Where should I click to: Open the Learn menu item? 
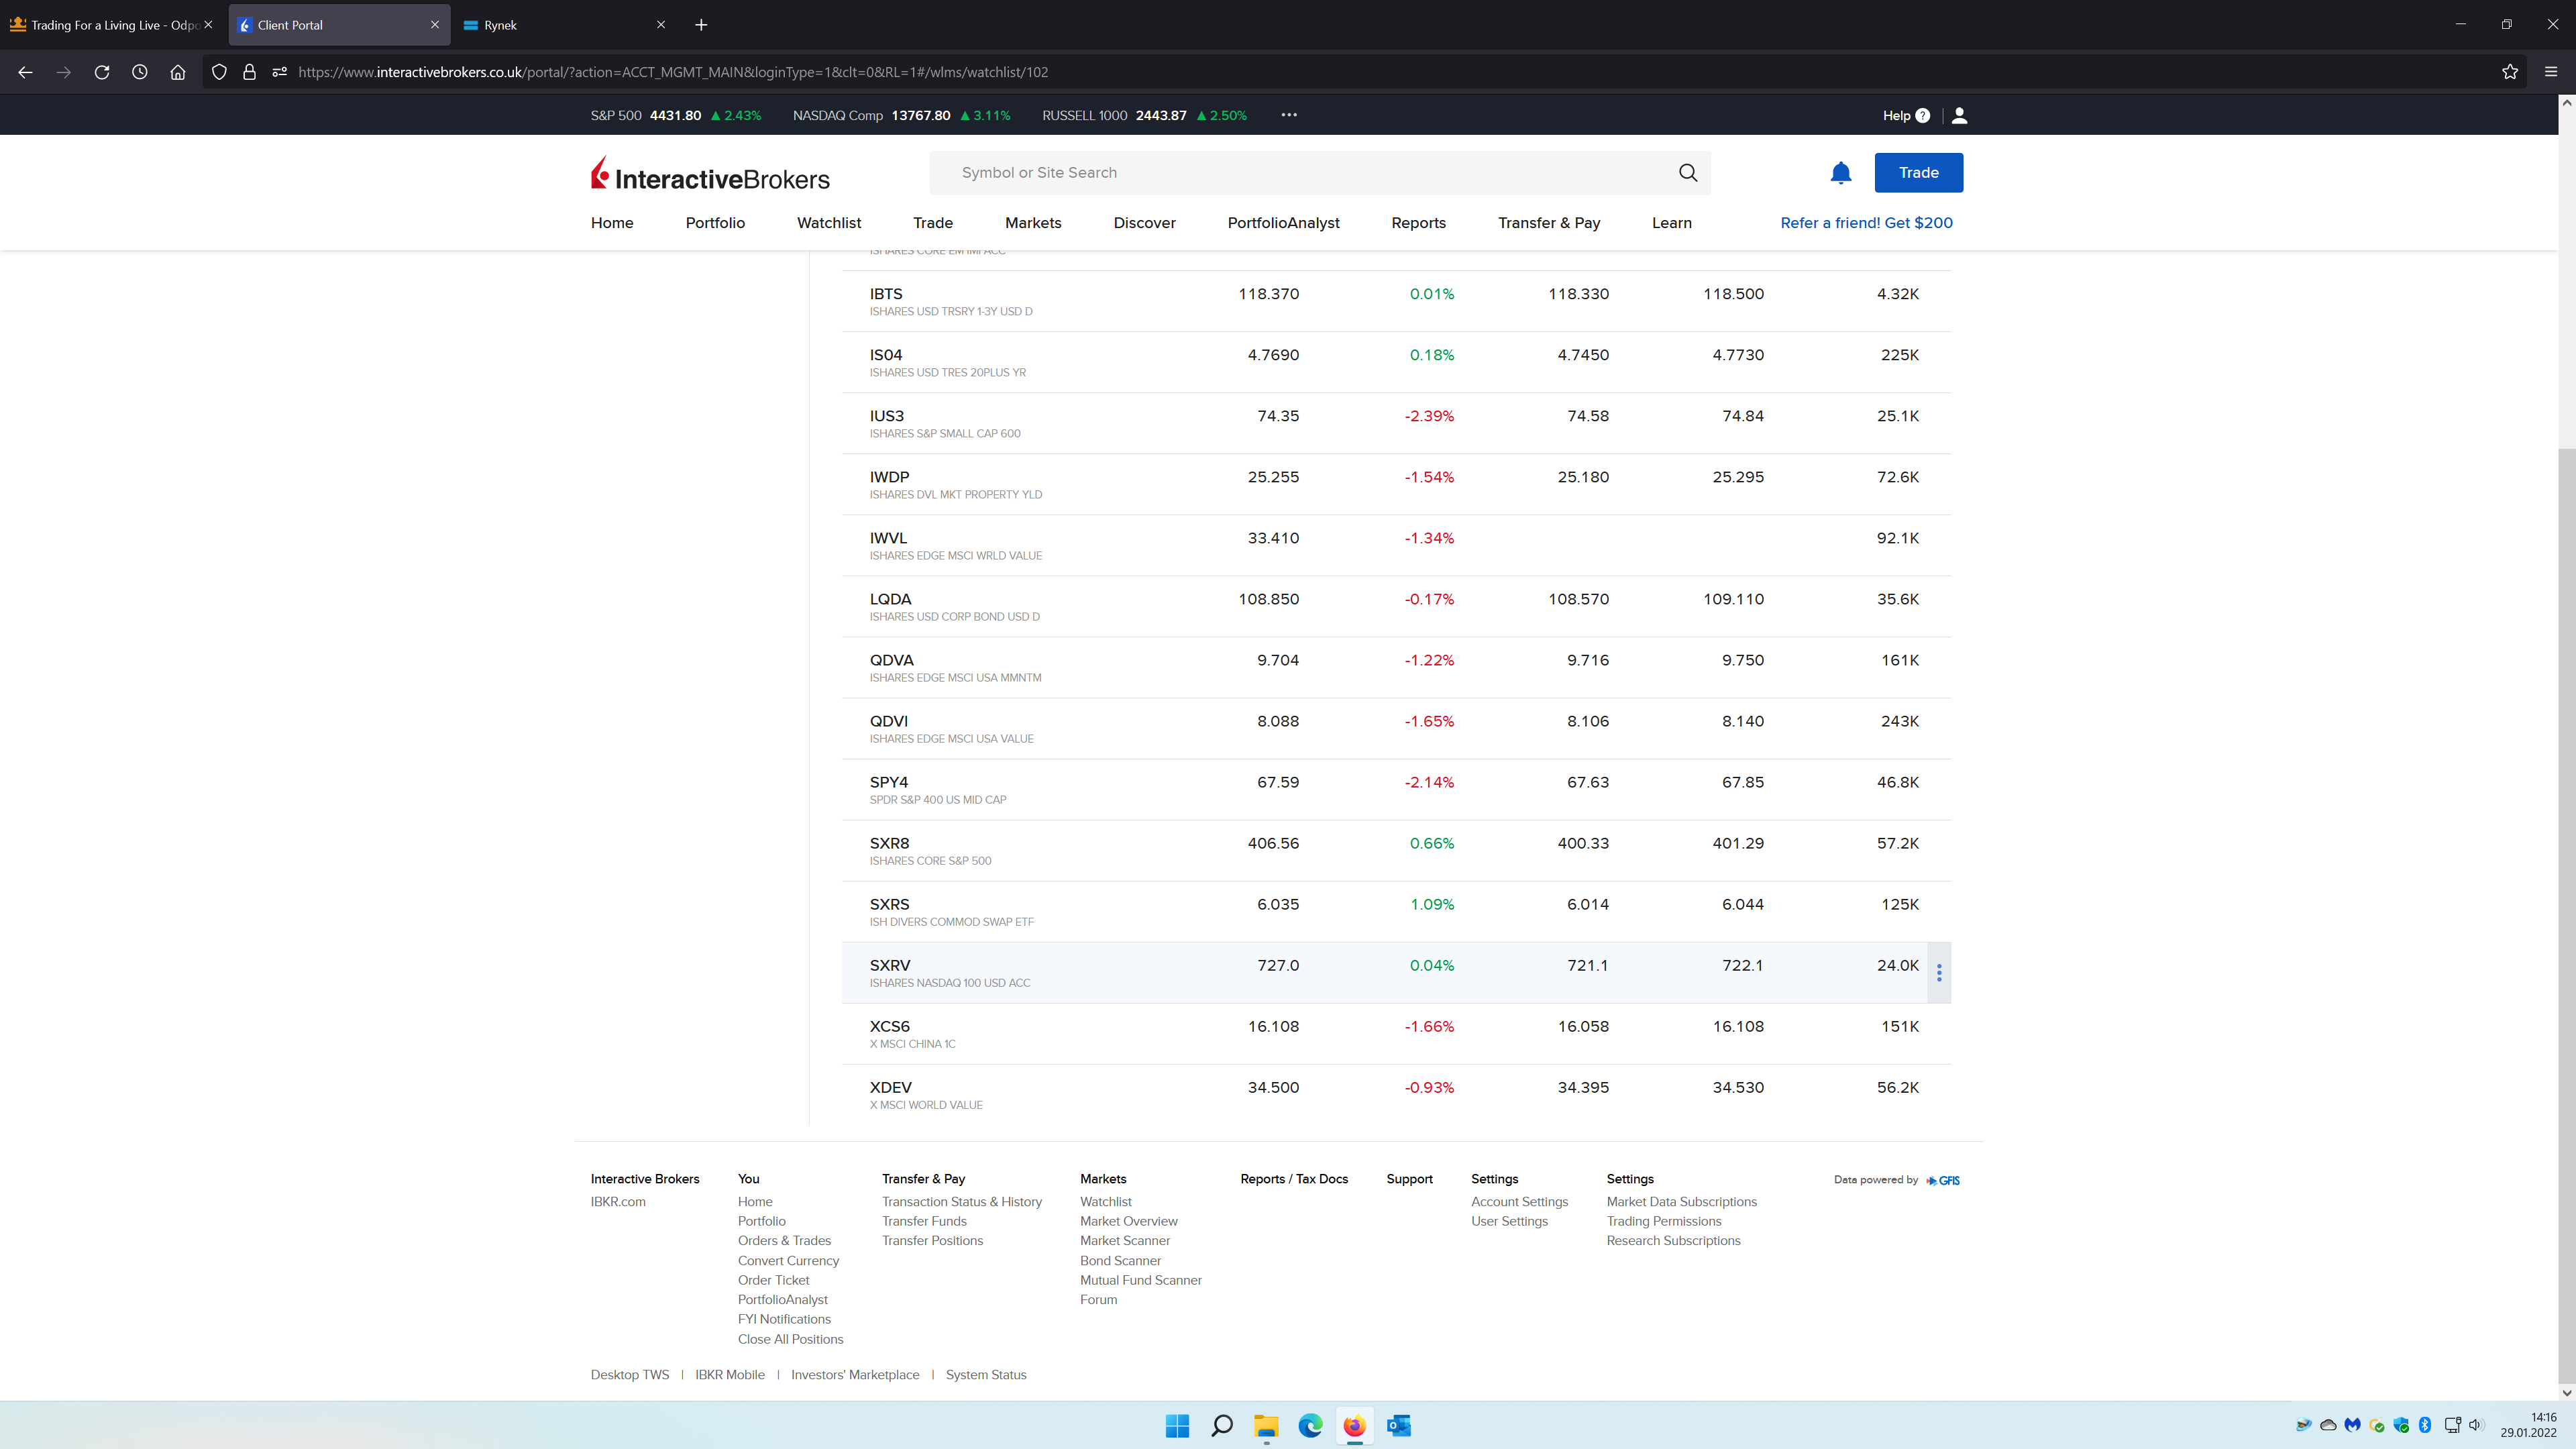click(1672, 222)
